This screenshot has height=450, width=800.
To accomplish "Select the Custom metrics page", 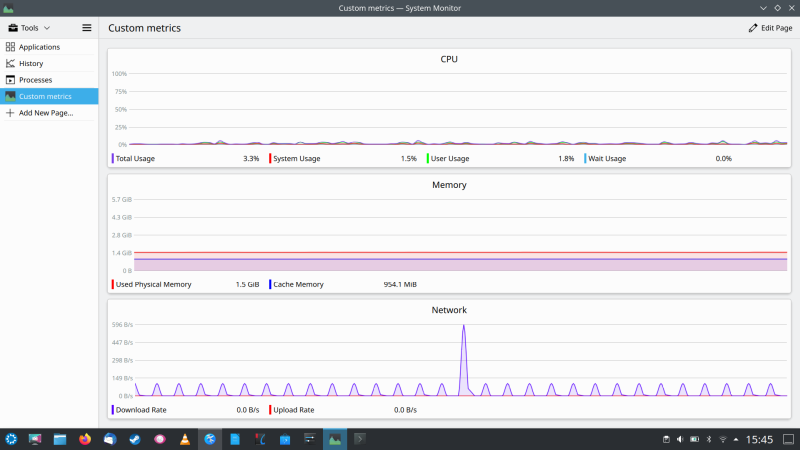I will [45, 96].
